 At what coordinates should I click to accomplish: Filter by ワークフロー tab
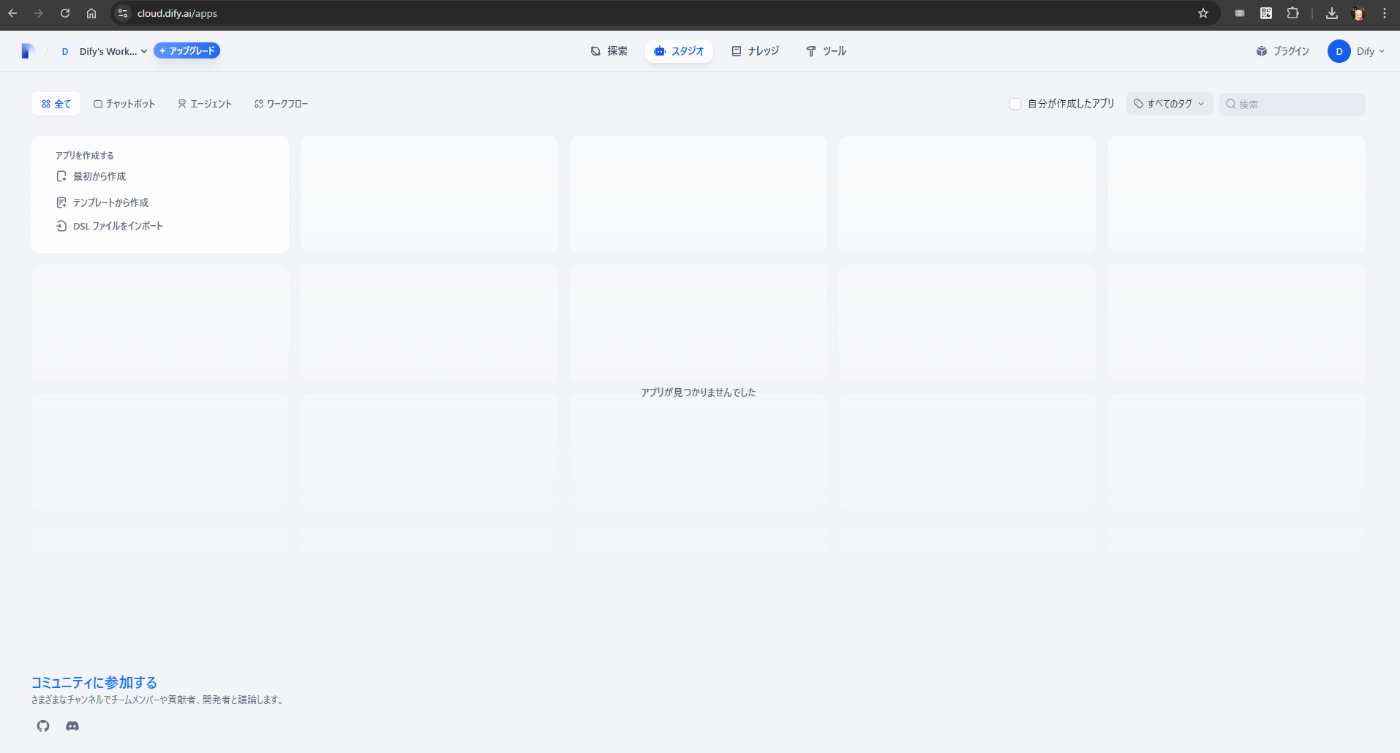pyautogui.click(x=281, y=104)
